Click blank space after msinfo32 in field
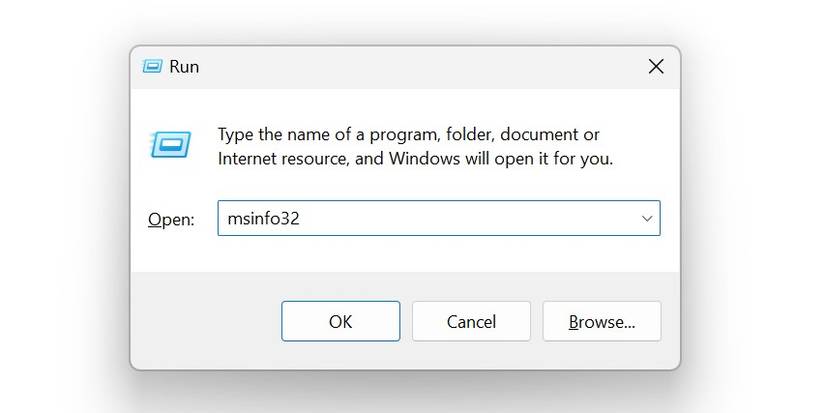This screenshot has width=825, height=413. tap(470, 218)
